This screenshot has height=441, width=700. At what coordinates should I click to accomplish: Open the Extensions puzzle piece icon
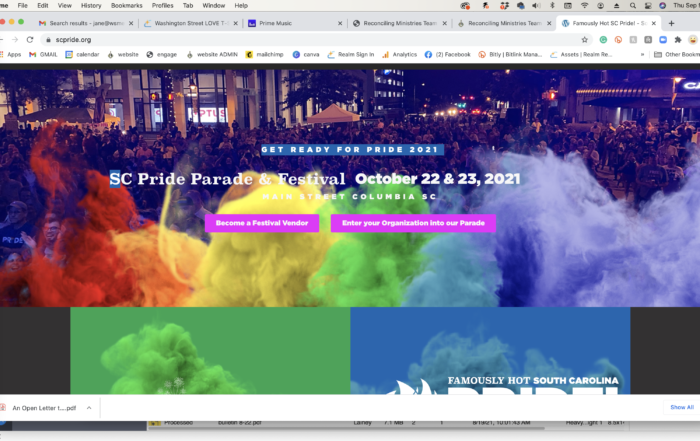click(x=678, y=40)
